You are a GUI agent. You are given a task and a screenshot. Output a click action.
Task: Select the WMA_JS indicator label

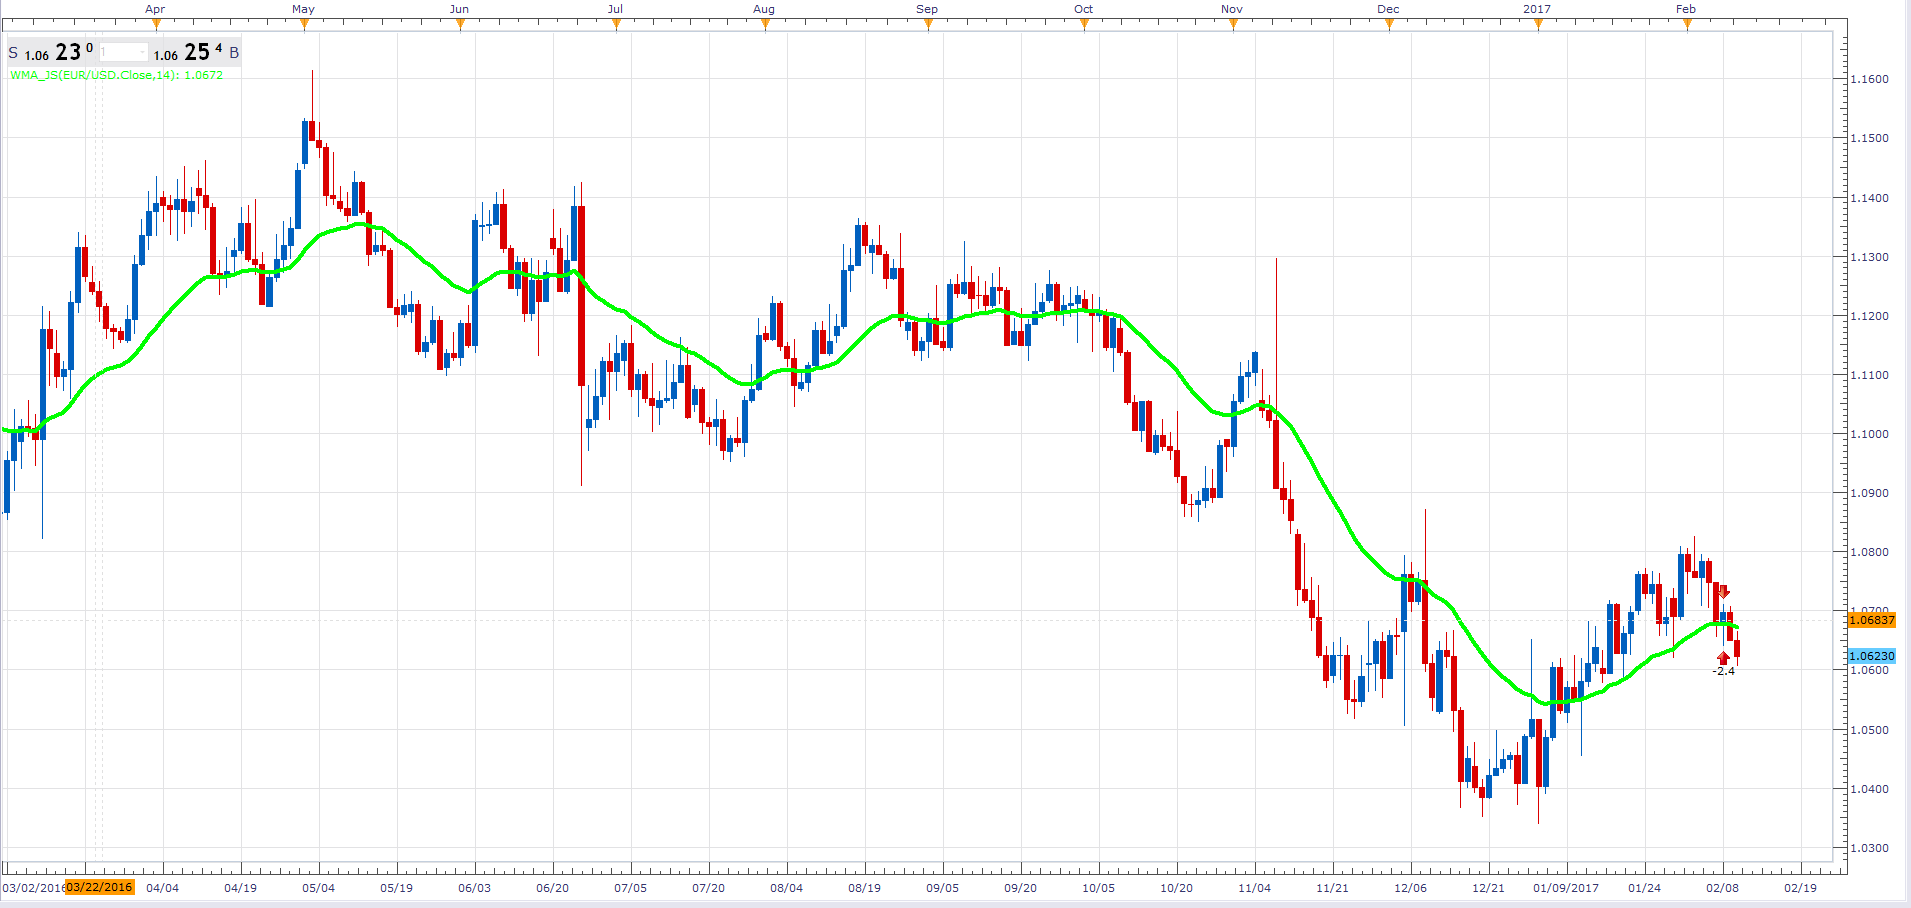coord(117,75)
